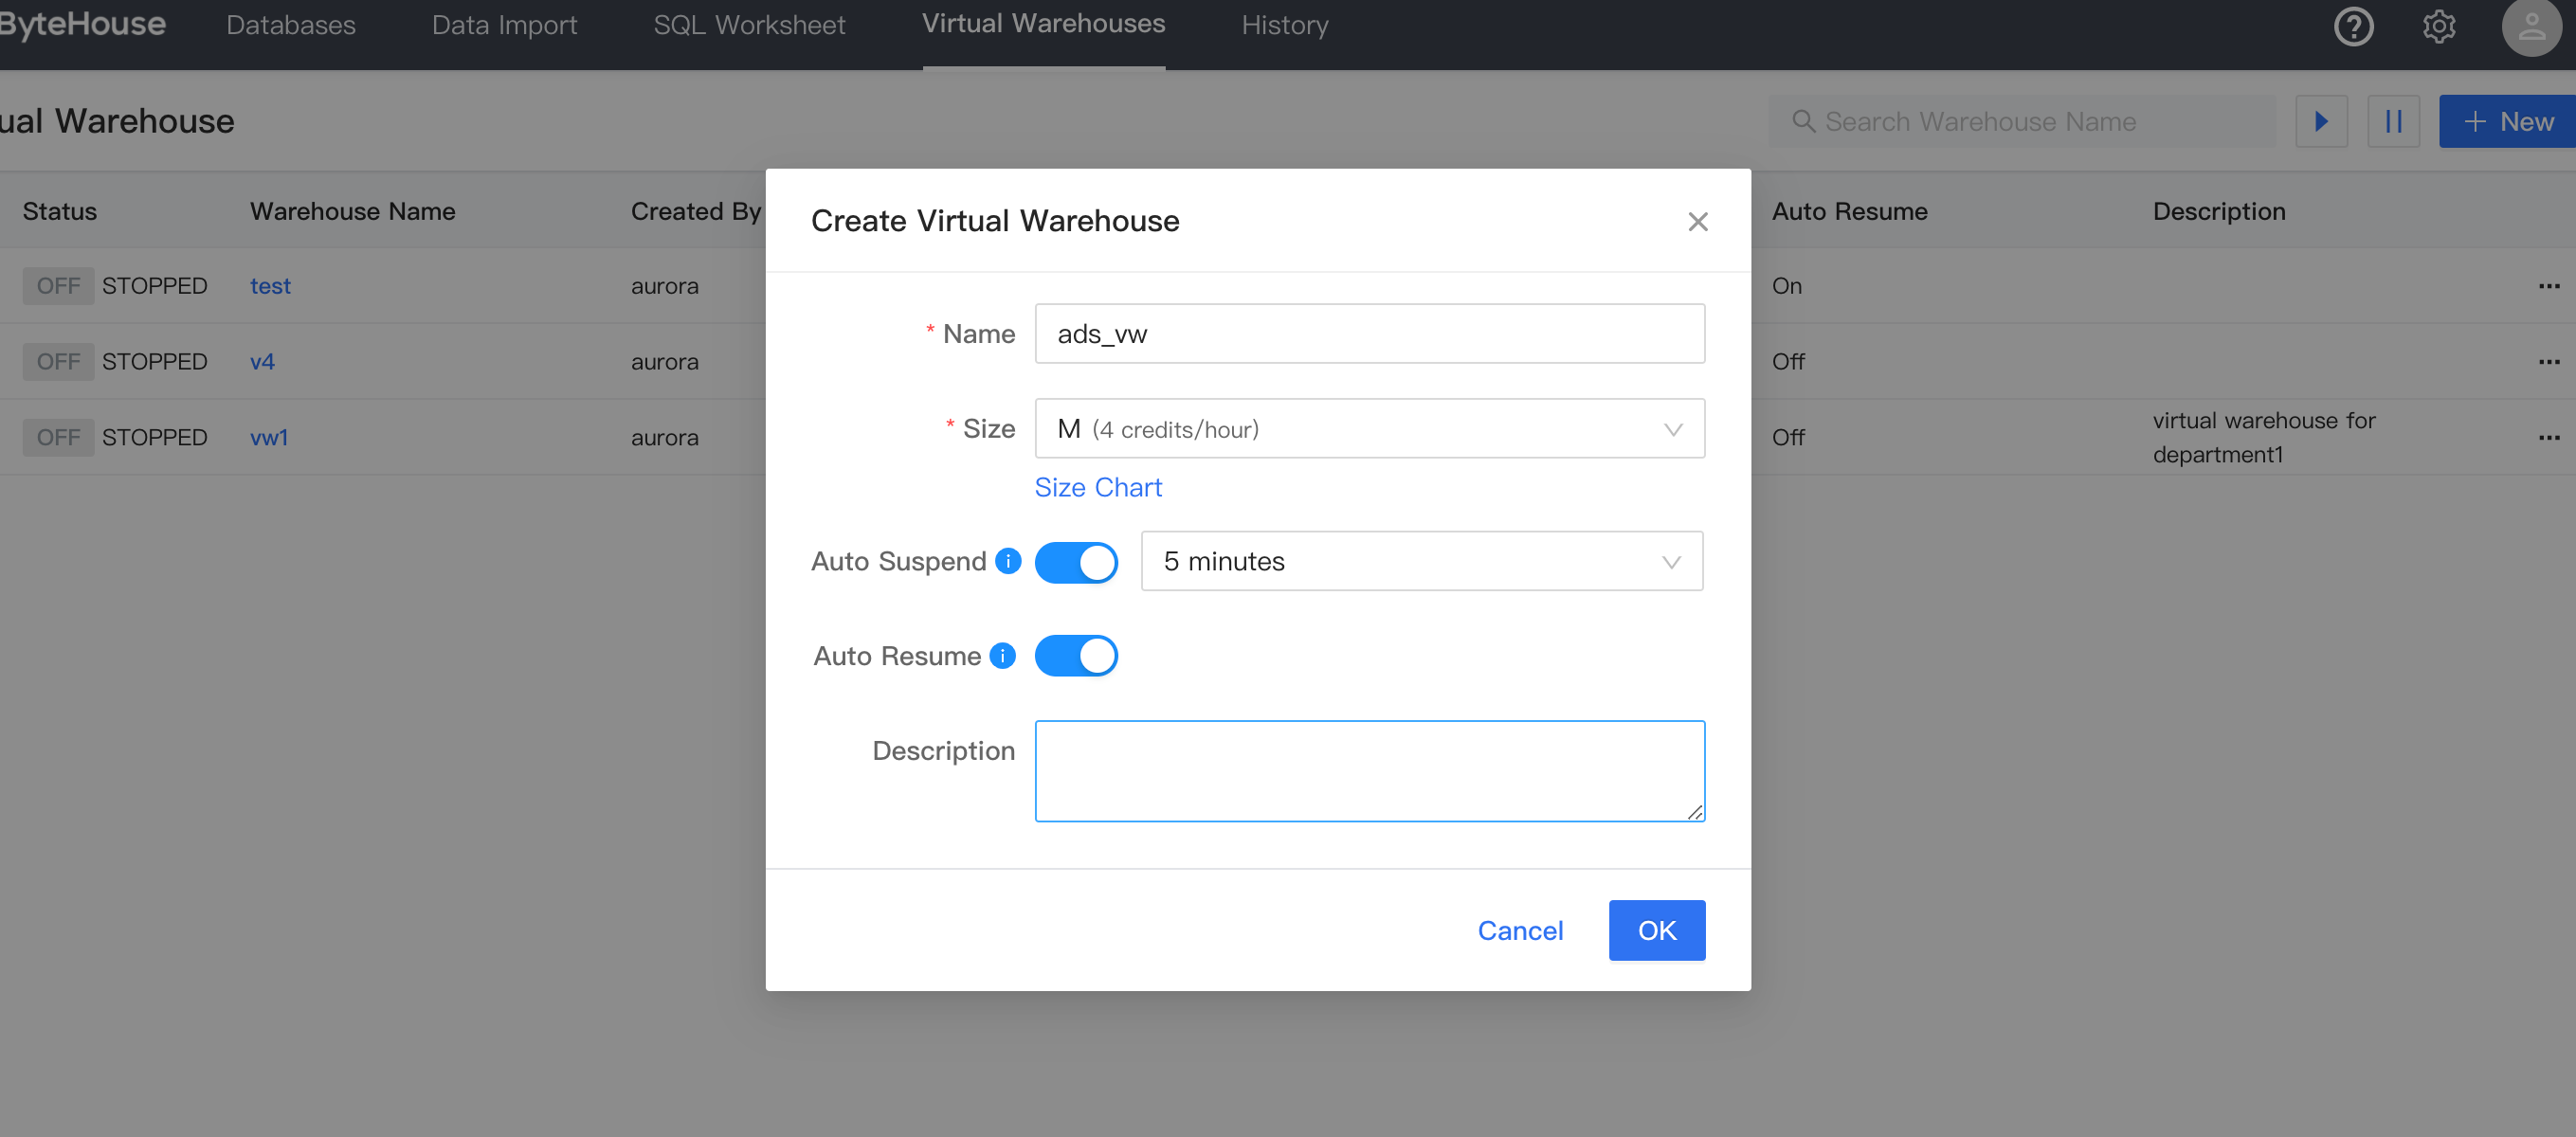Open the settings gear icon
The height and width of the screenshot is (1137, 2576).
pyautogui.click(x=2439, y=26)
